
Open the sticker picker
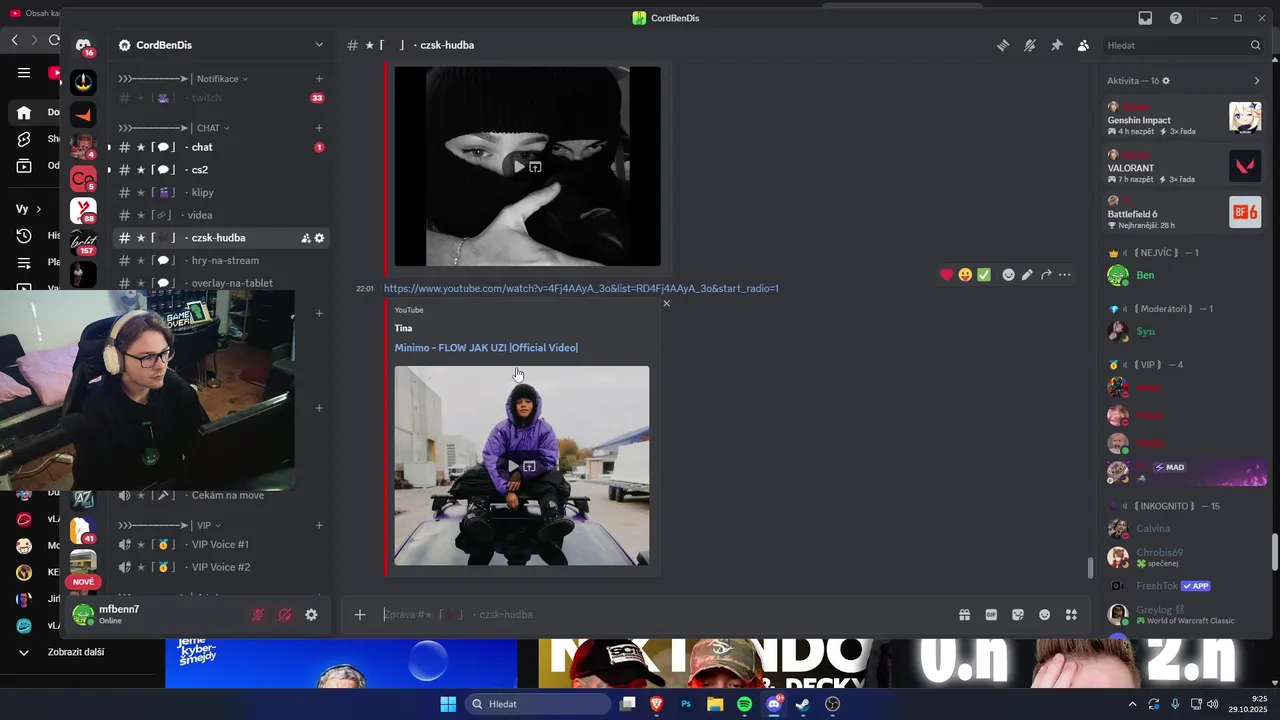(1018, 615)
